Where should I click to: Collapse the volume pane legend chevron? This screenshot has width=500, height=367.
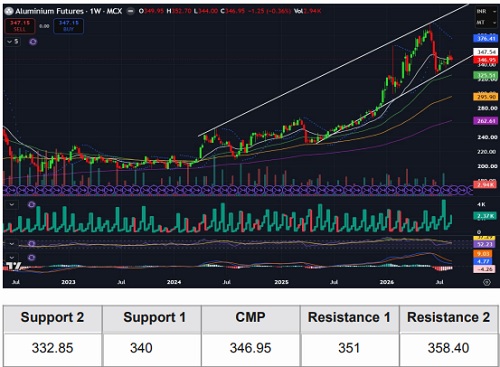(12, 204)
